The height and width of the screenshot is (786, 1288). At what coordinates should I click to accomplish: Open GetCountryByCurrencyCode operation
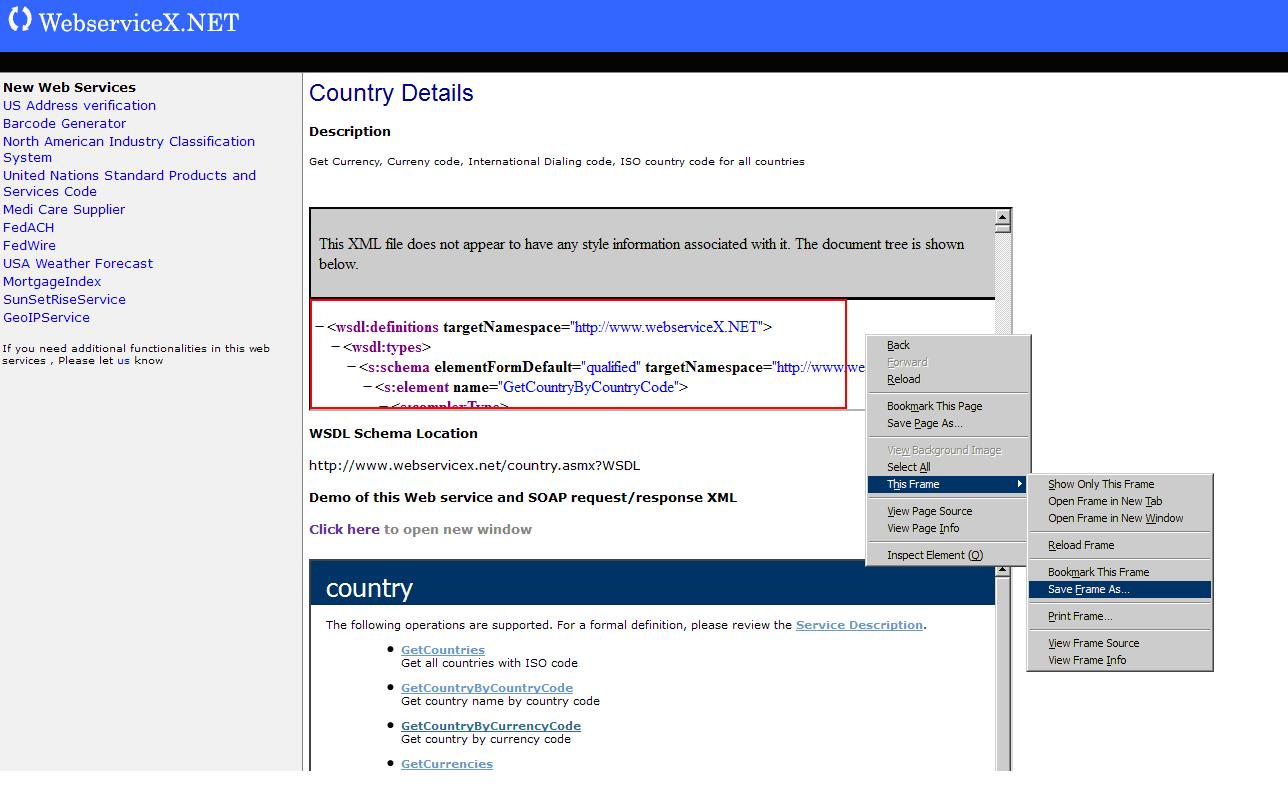491,726
